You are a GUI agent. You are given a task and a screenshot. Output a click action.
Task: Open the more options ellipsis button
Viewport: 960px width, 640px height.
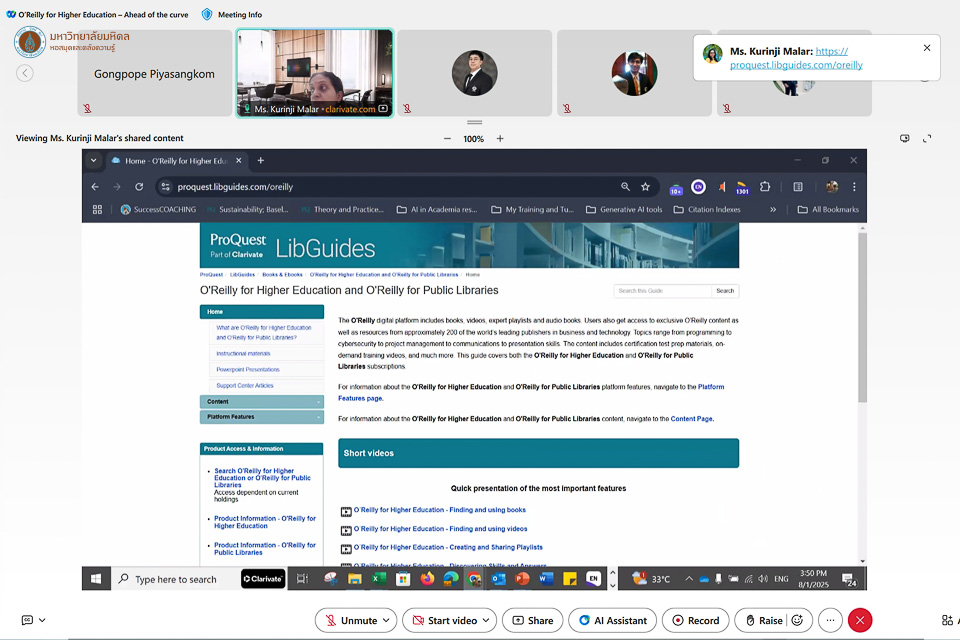coord(830,620)
